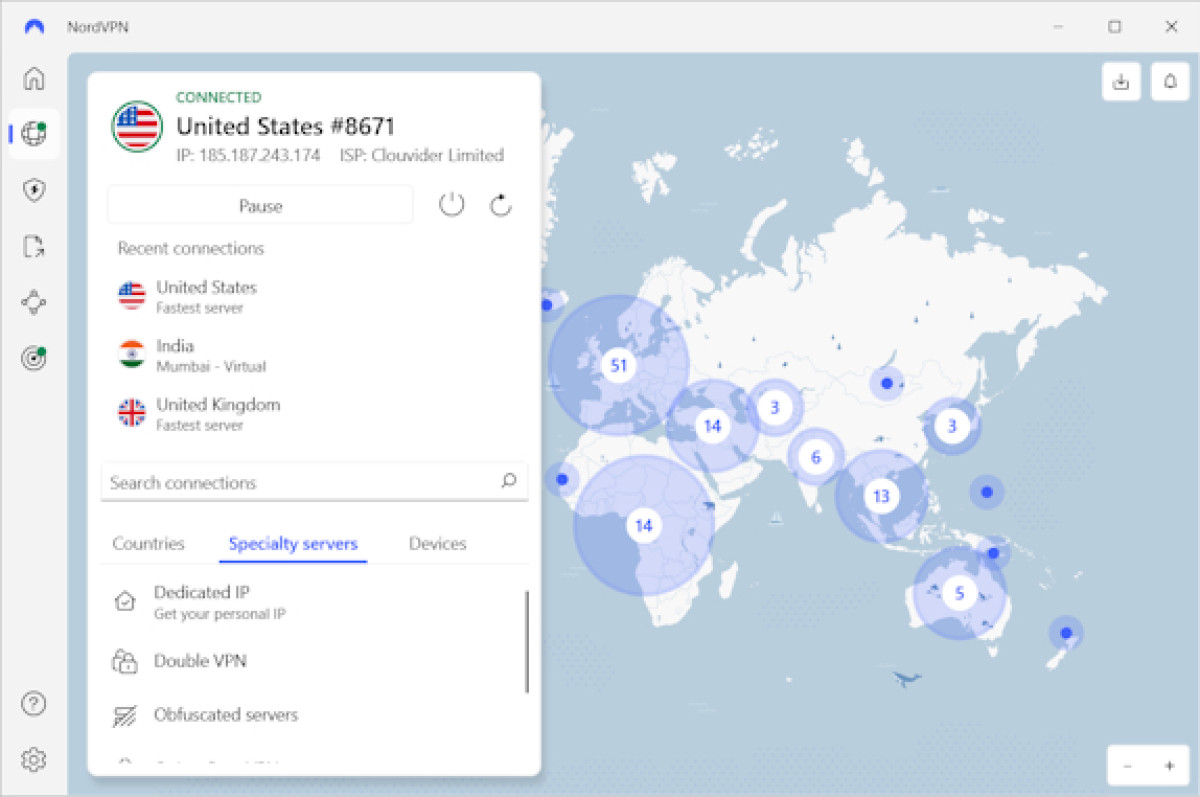The image size is (1200, 797).
Task: Open the Dark Web Monitor target icon
Action: [34, 359]
